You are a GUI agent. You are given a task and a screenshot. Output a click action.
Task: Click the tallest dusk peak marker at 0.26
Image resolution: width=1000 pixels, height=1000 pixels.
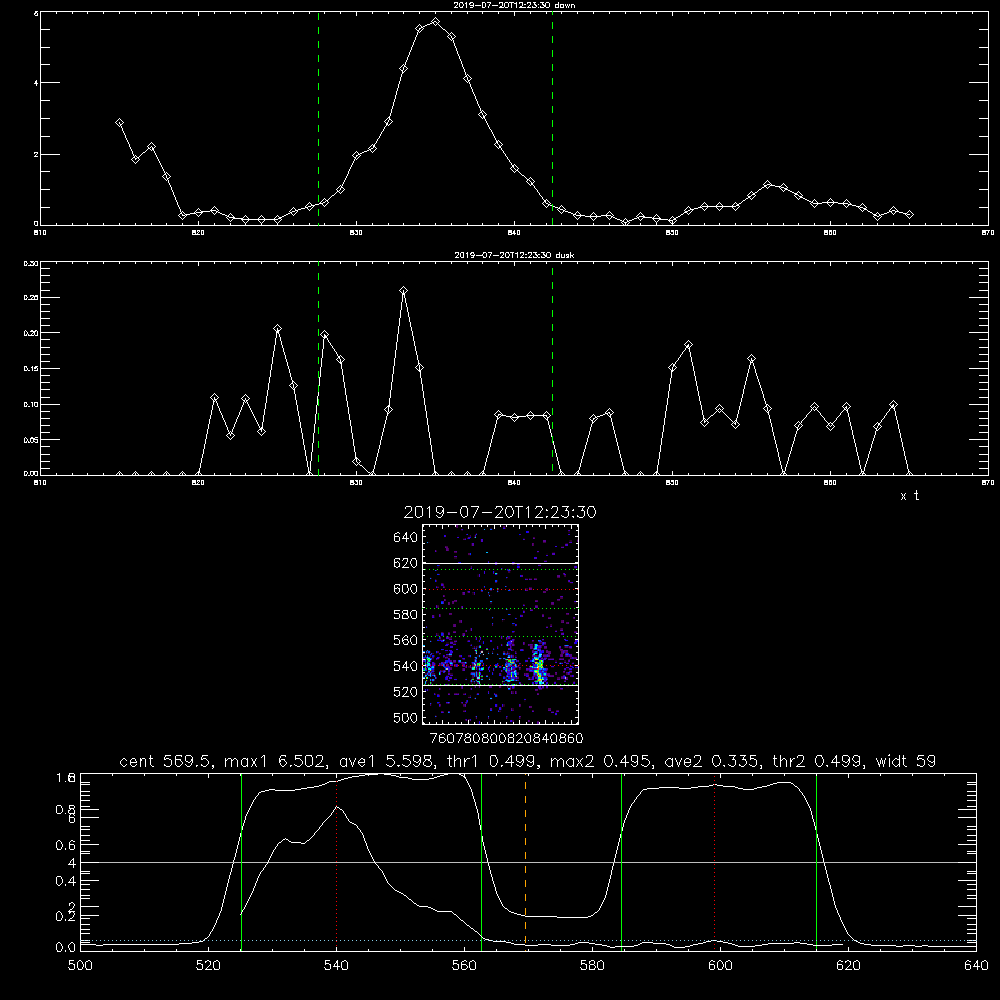tap(404, 290)
